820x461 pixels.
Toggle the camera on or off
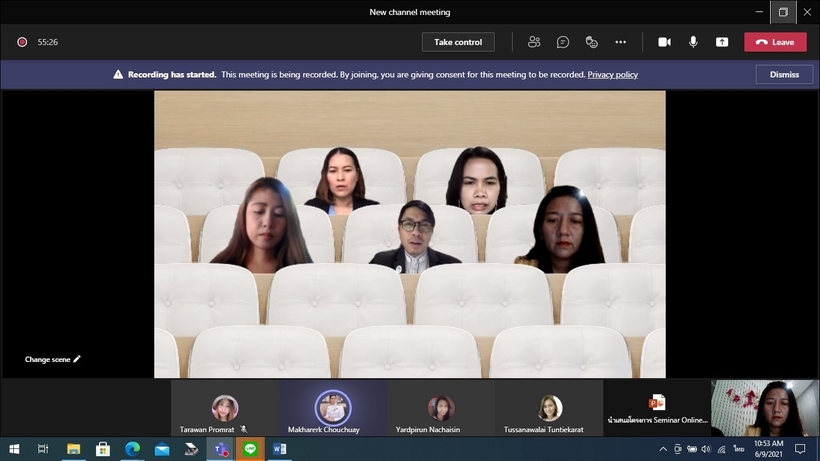(x=664, y=42)
